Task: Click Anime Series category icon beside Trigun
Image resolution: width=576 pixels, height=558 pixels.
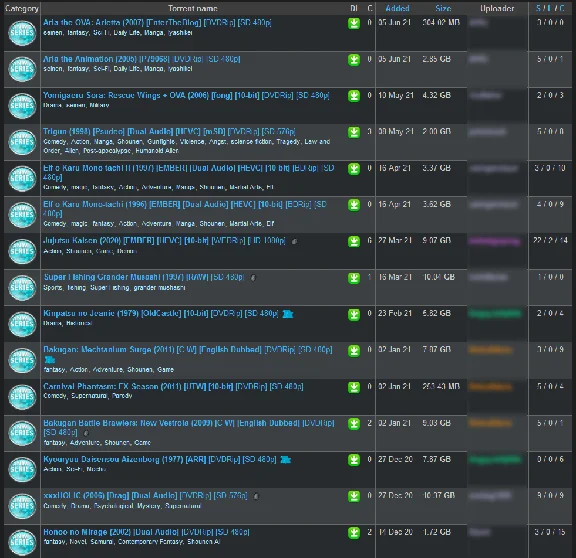Action: (22, 142)
